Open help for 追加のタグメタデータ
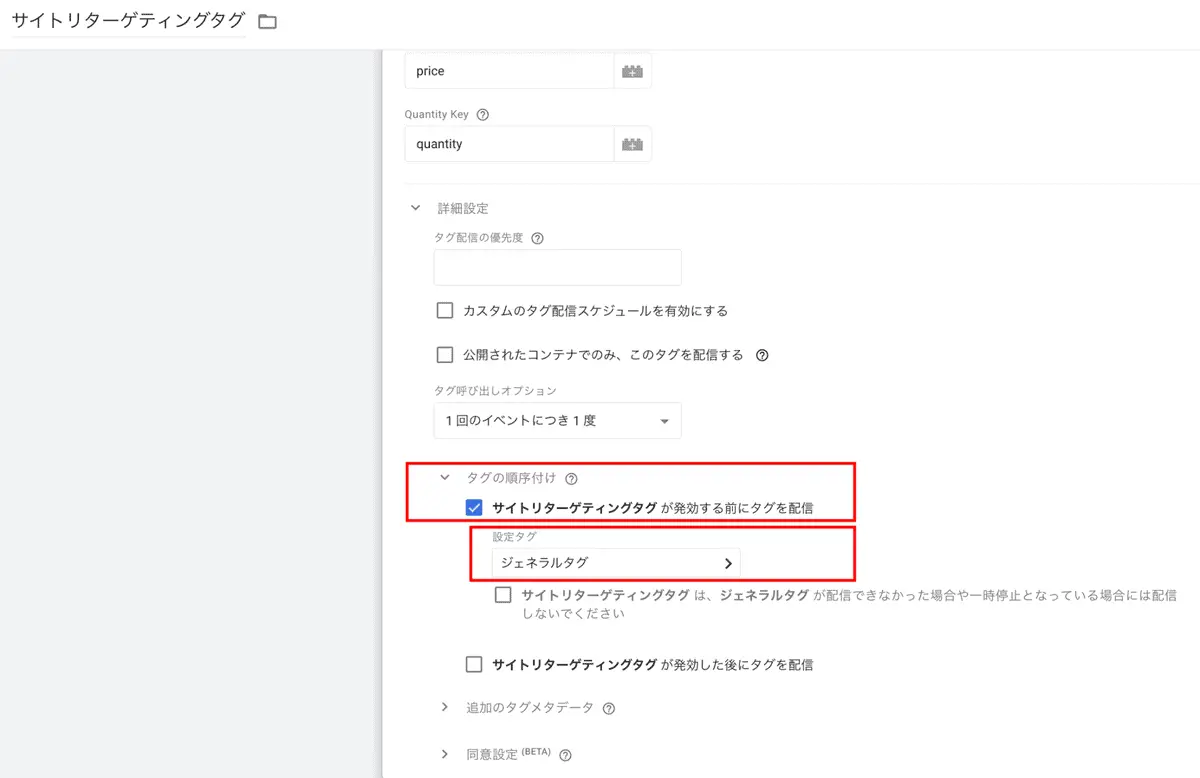The width and height of the screenshot is (1200, 778). pyautogui.click(x=611, y=707)
